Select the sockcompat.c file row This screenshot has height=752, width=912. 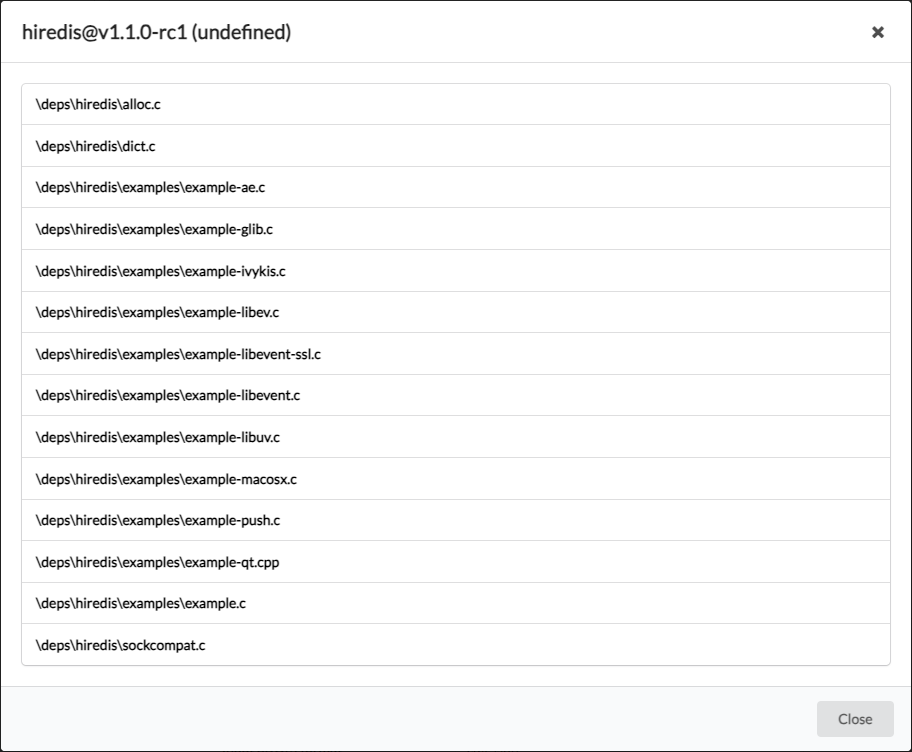click(x=120, y=646)
